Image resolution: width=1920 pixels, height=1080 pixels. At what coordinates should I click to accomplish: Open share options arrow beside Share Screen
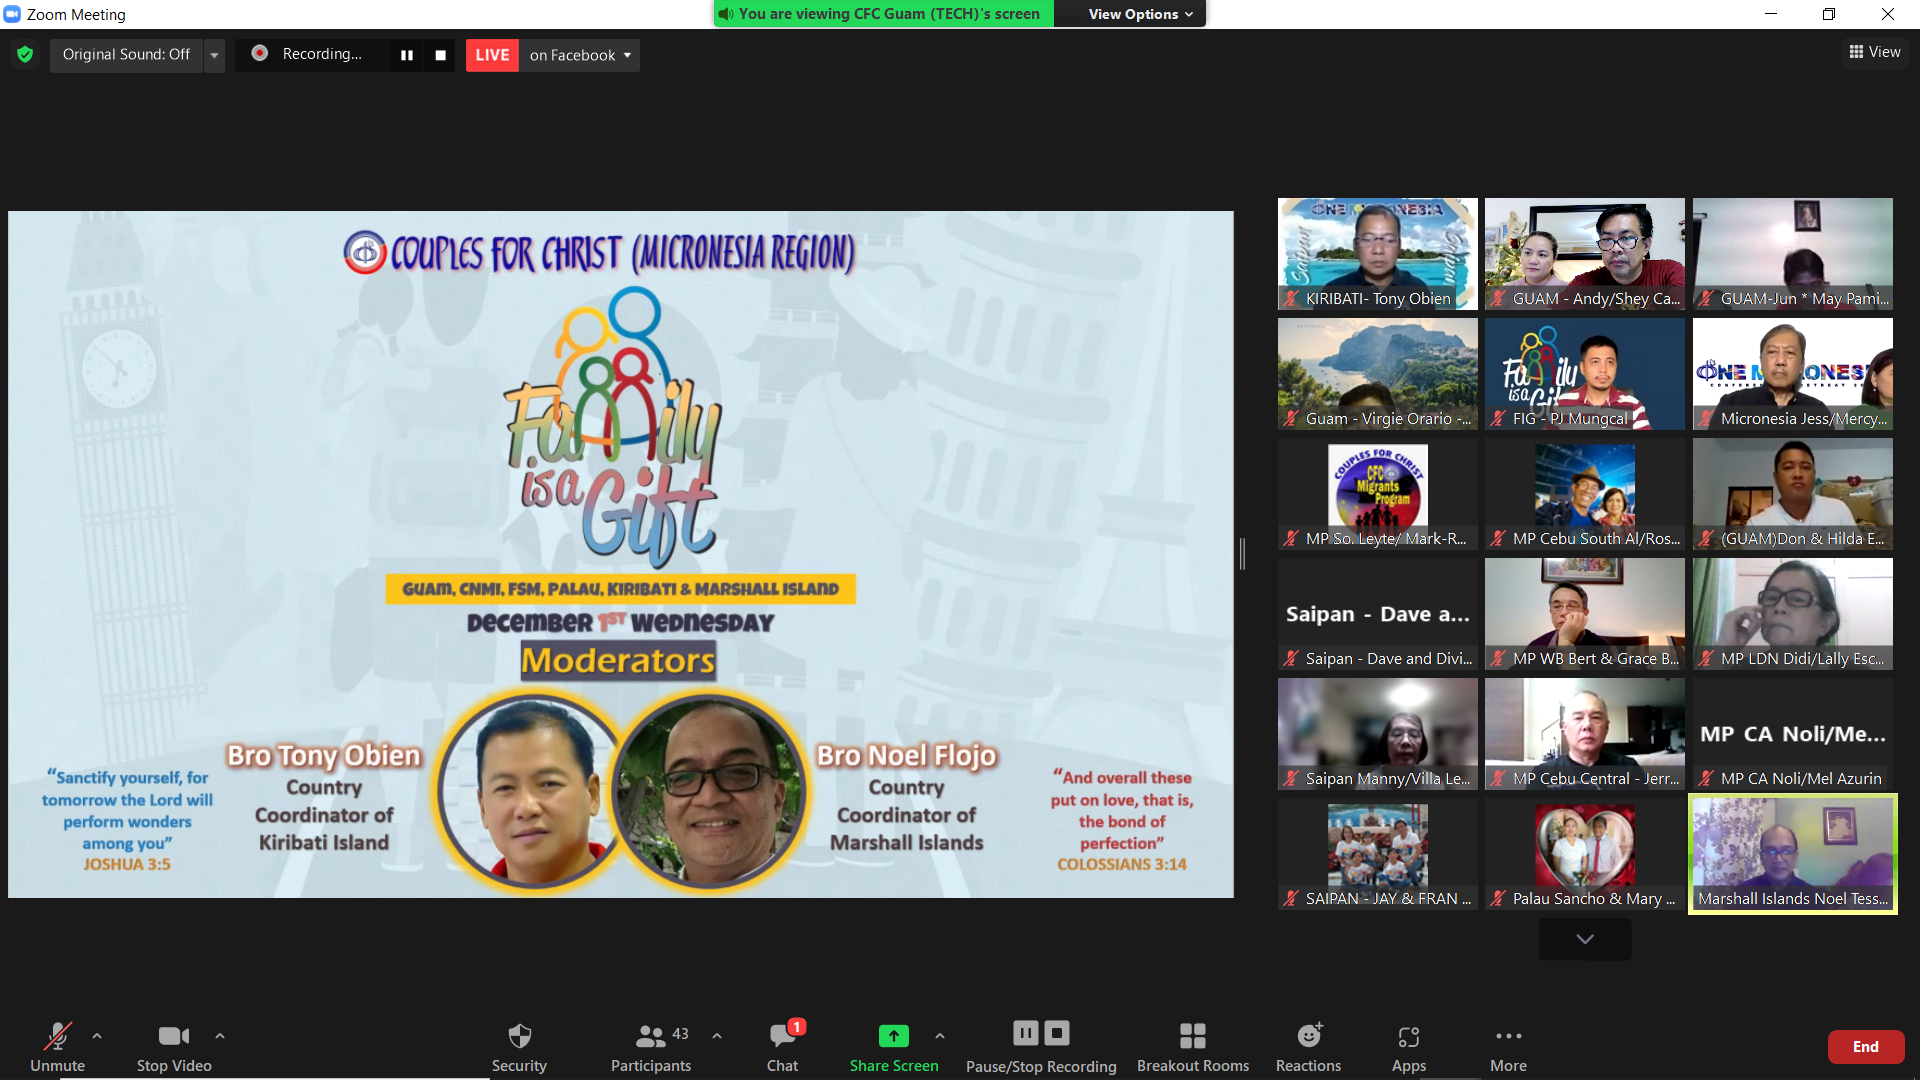pos(940,1036)
